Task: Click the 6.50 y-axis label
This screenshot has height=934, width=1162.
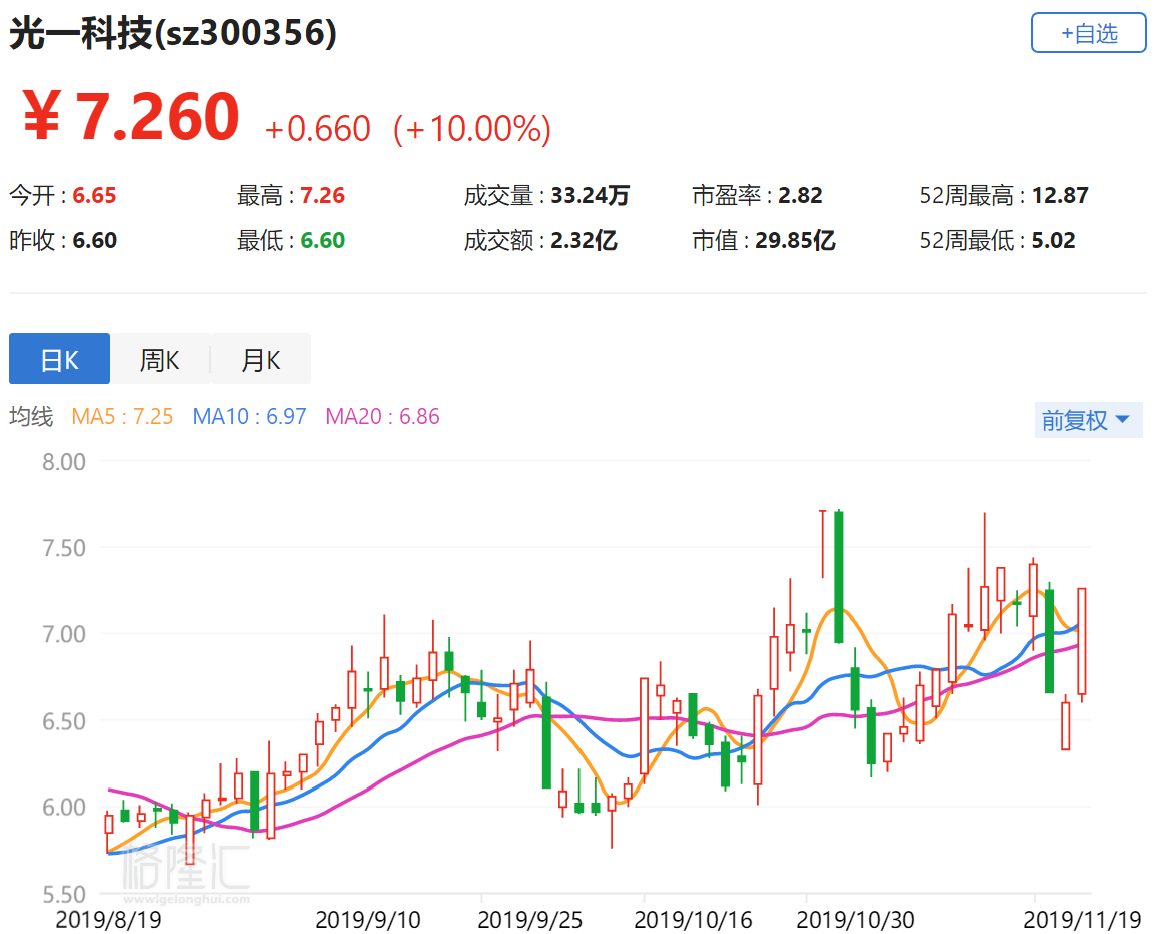Action: click(64, 721)
